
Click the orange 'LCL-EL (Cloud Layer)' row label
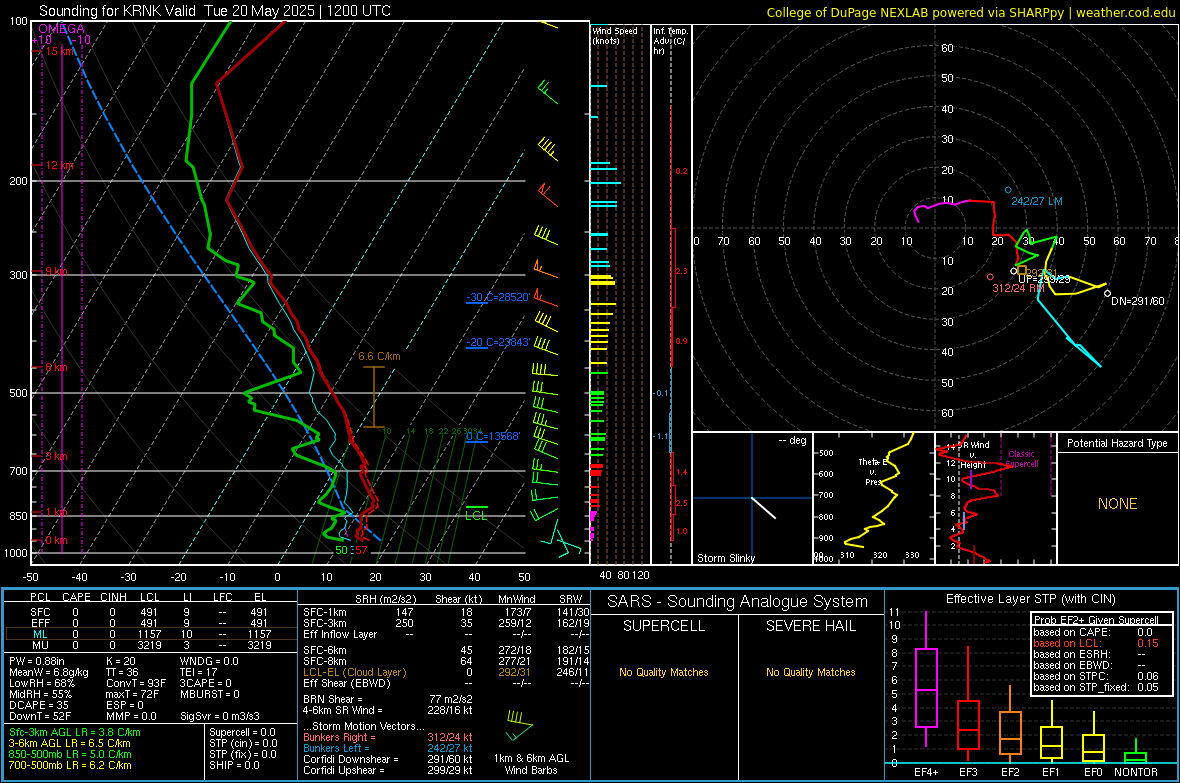click(x=354, y=672)
